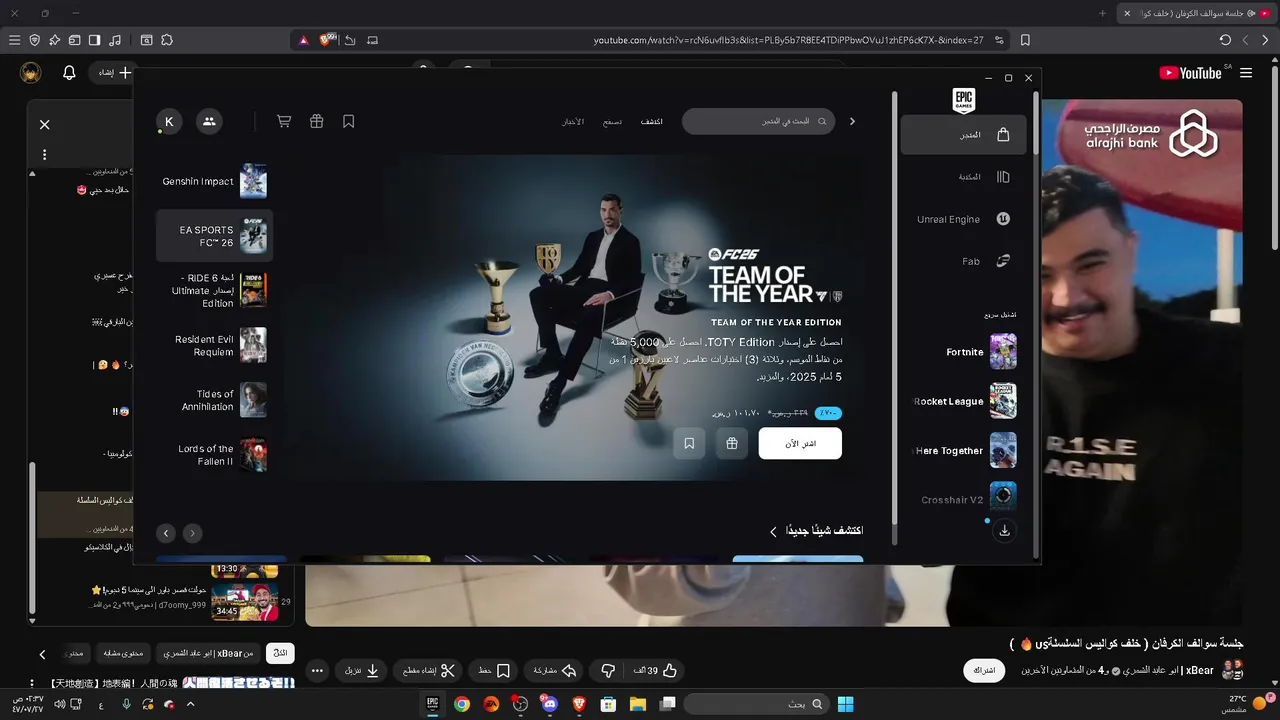Open Chrome from Windows taskbar
This screenshot has width=1280, height=720.
[461, 704]
